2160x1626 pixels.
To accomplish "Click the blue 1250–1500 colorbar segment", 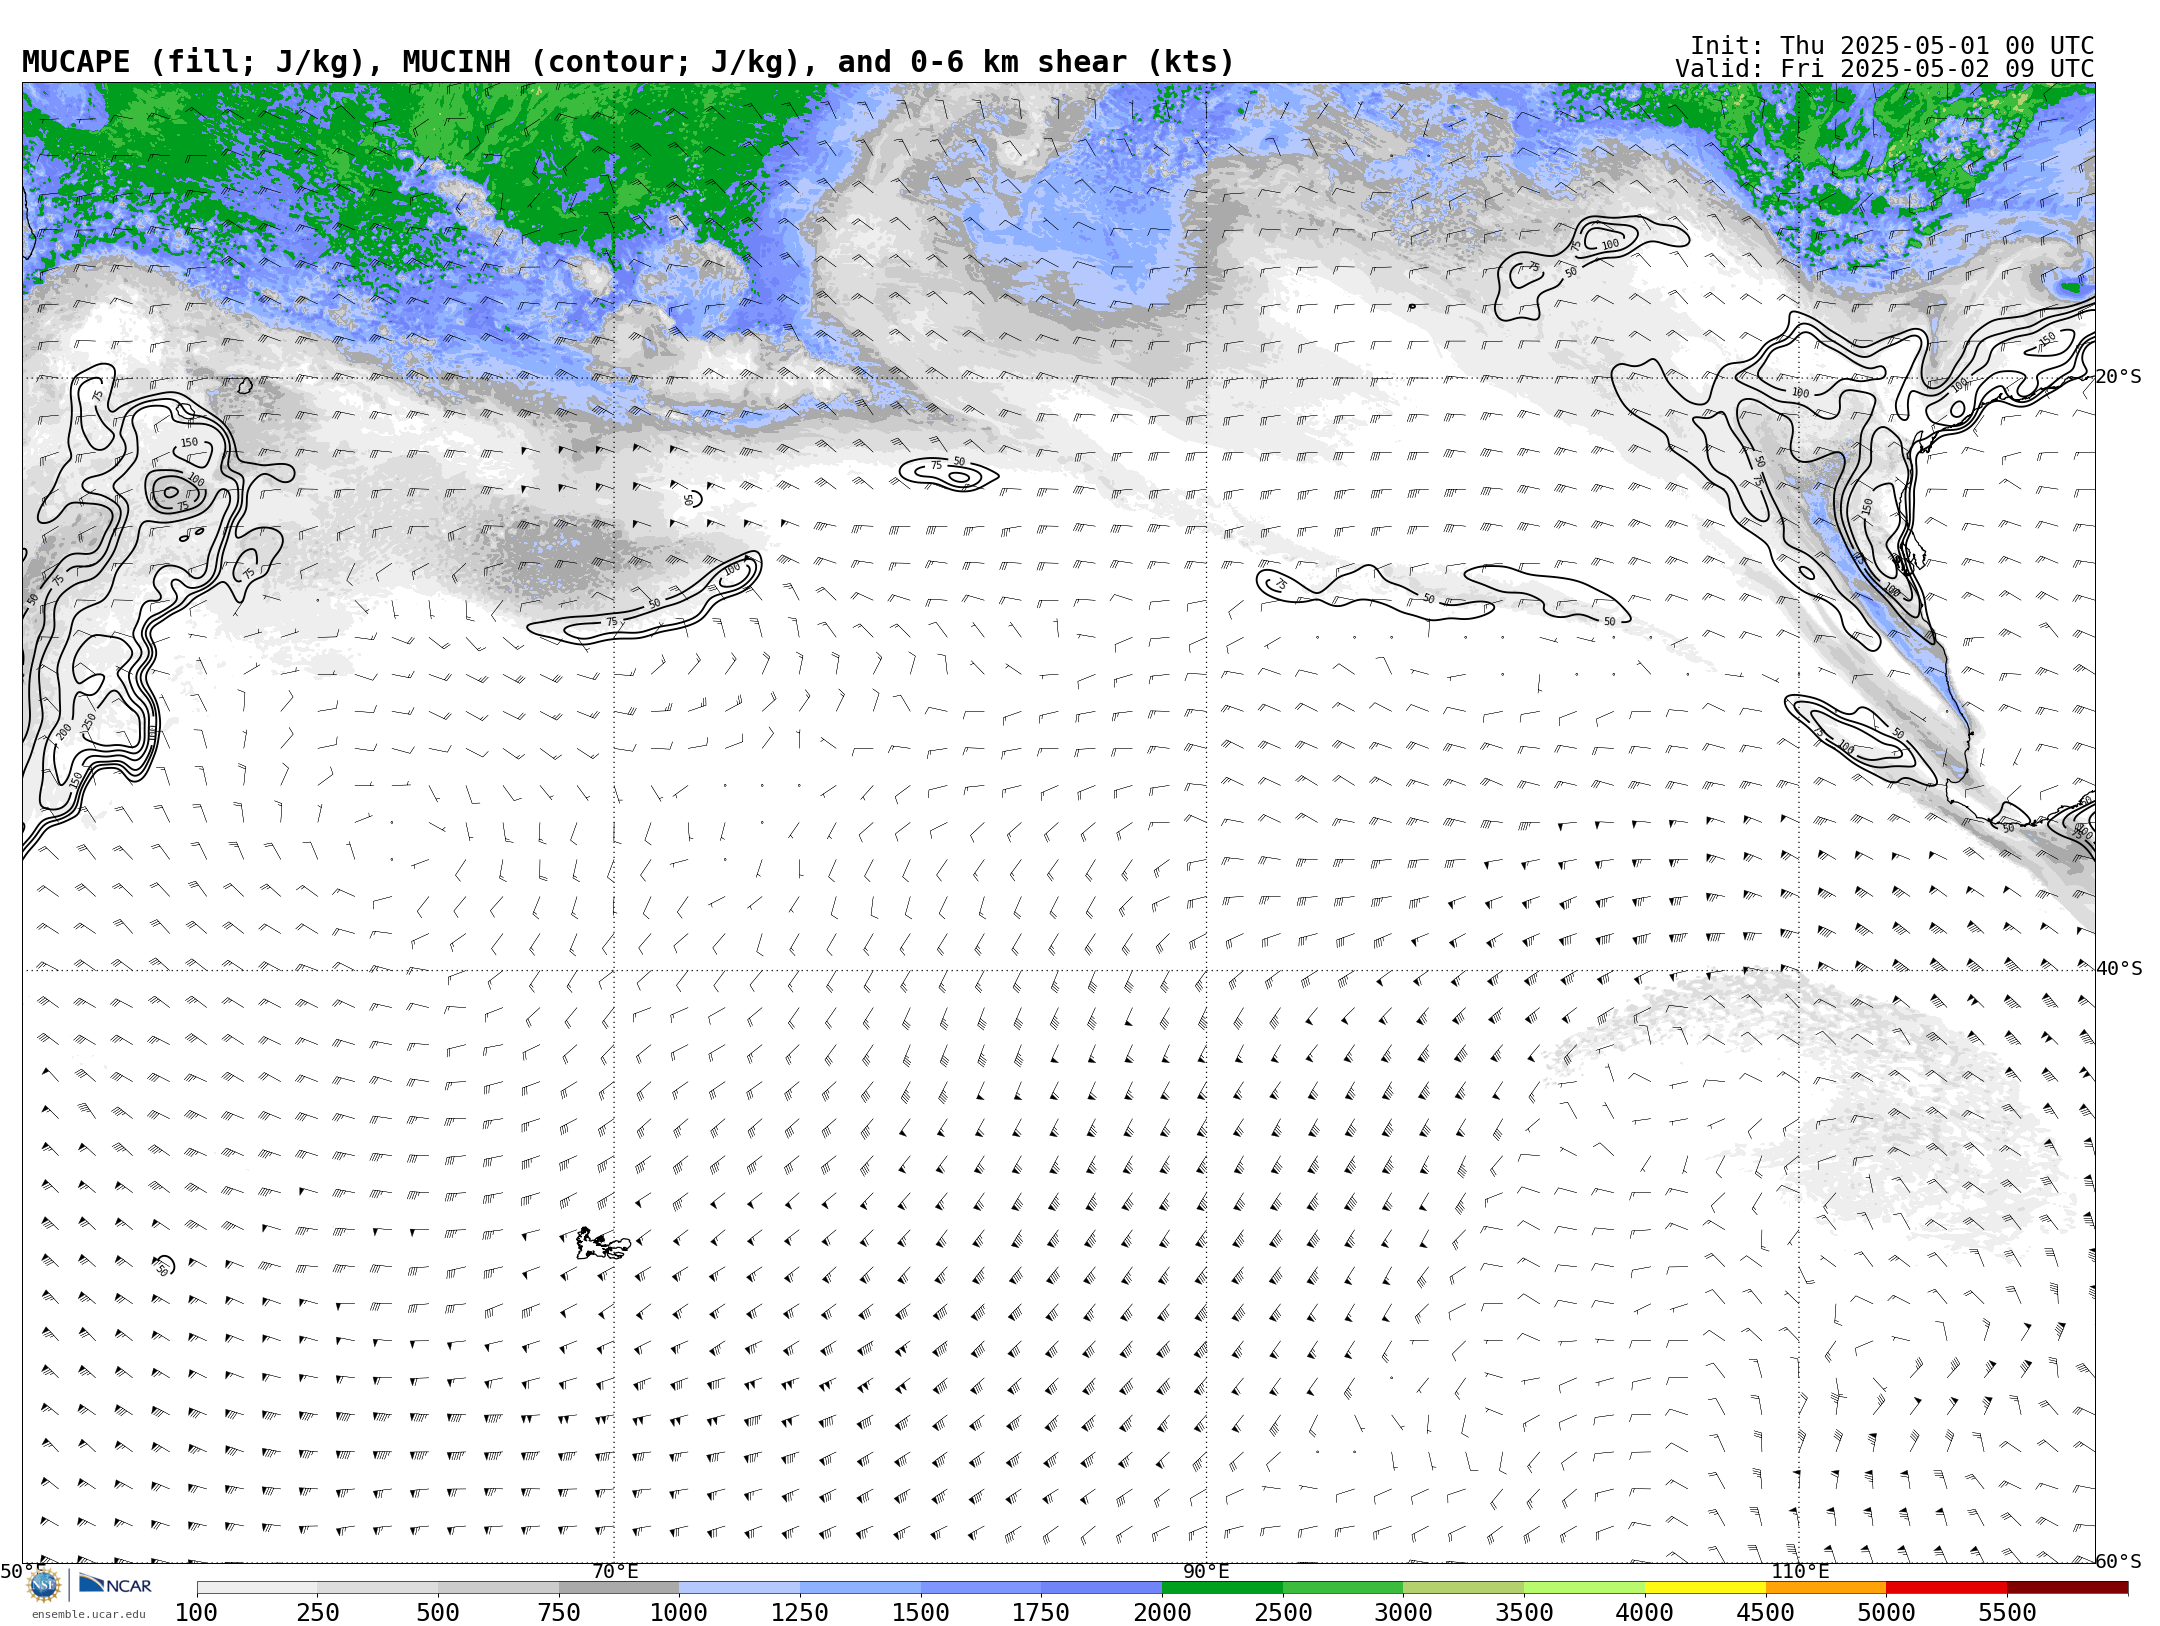I will pyautogui.click(x=860, y=1588).
